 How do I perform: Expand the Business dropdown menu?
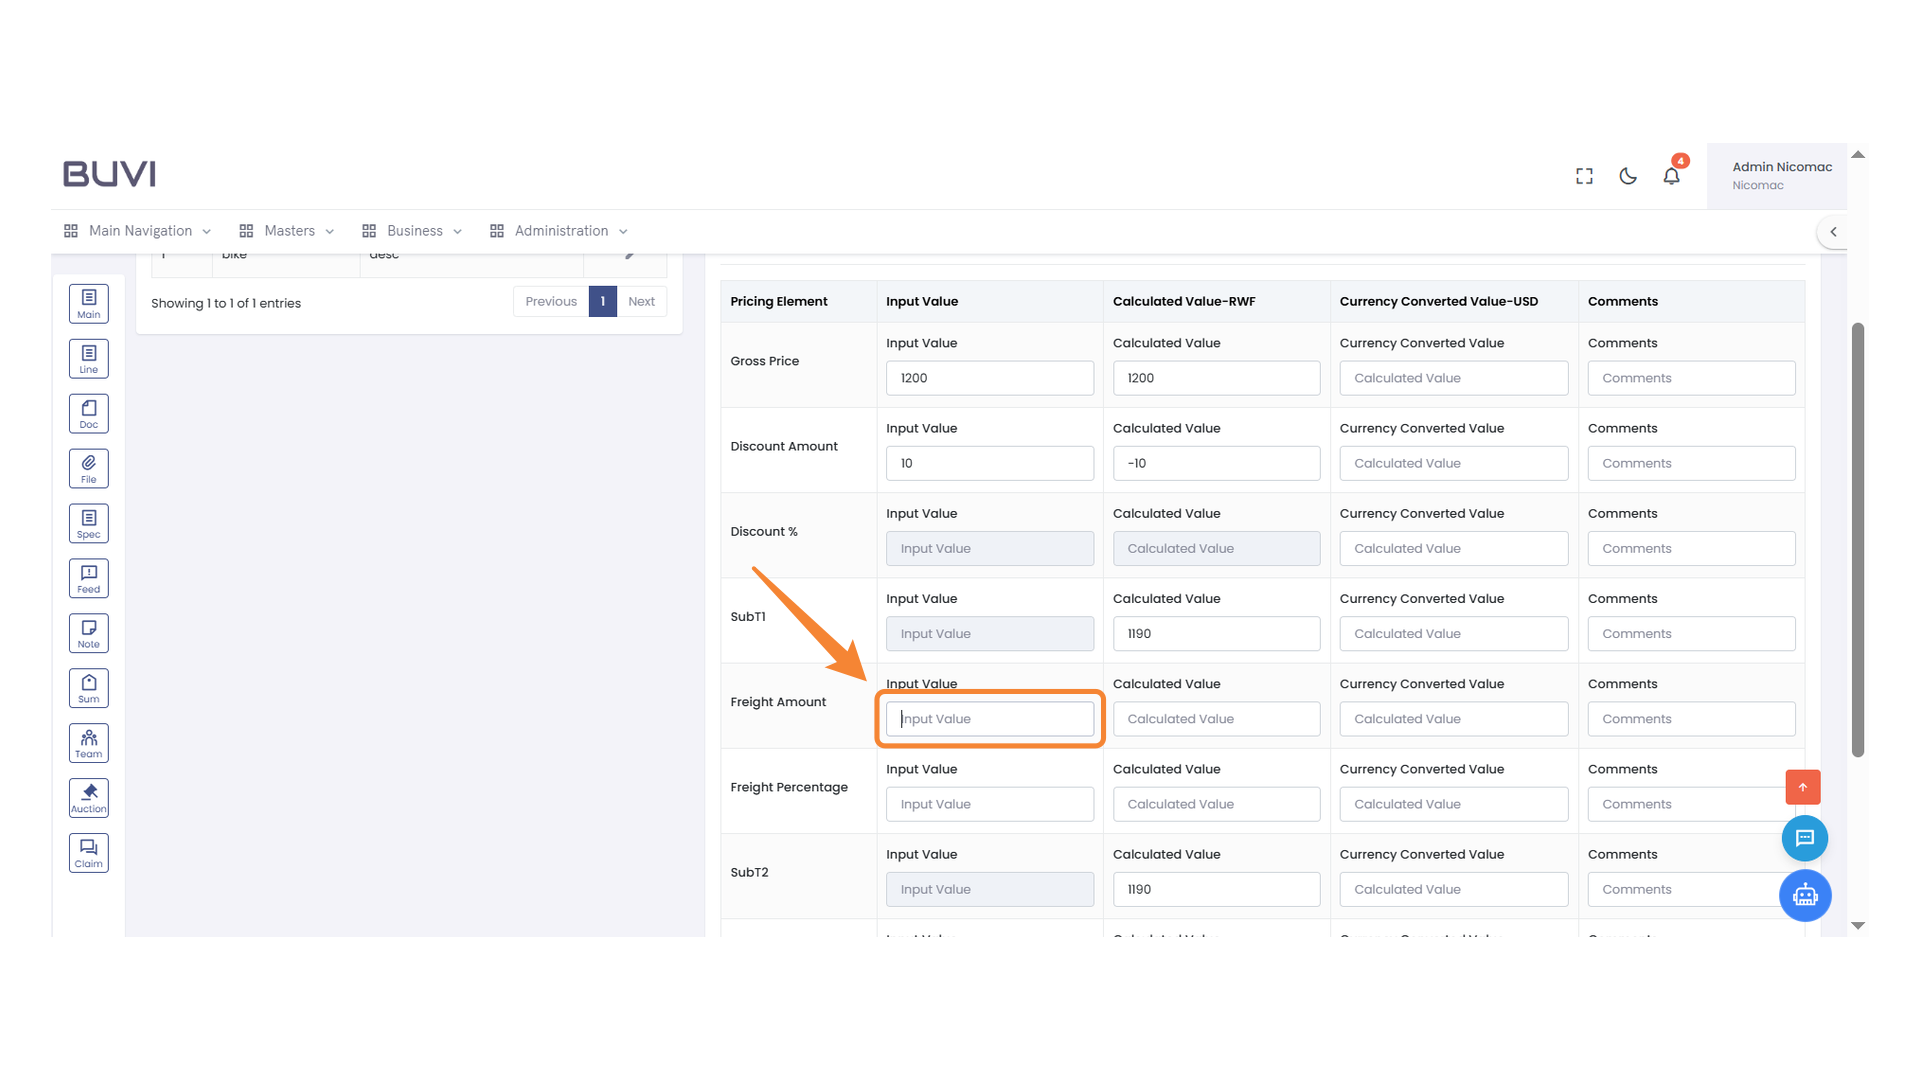pyautogui.click(x=412, y=231)
